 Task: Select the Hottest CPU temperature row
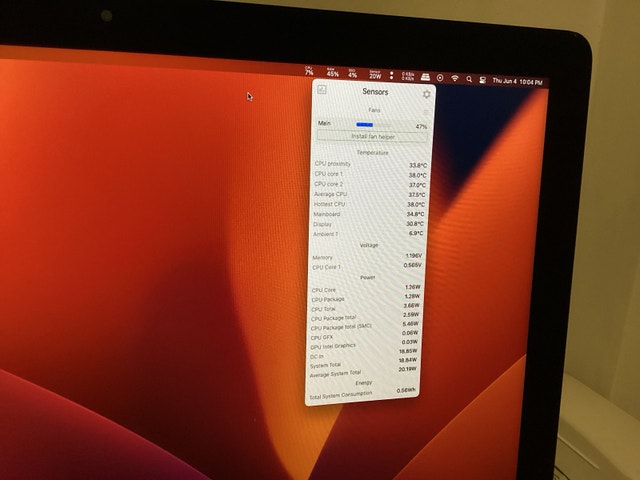[x=369, y=204]
